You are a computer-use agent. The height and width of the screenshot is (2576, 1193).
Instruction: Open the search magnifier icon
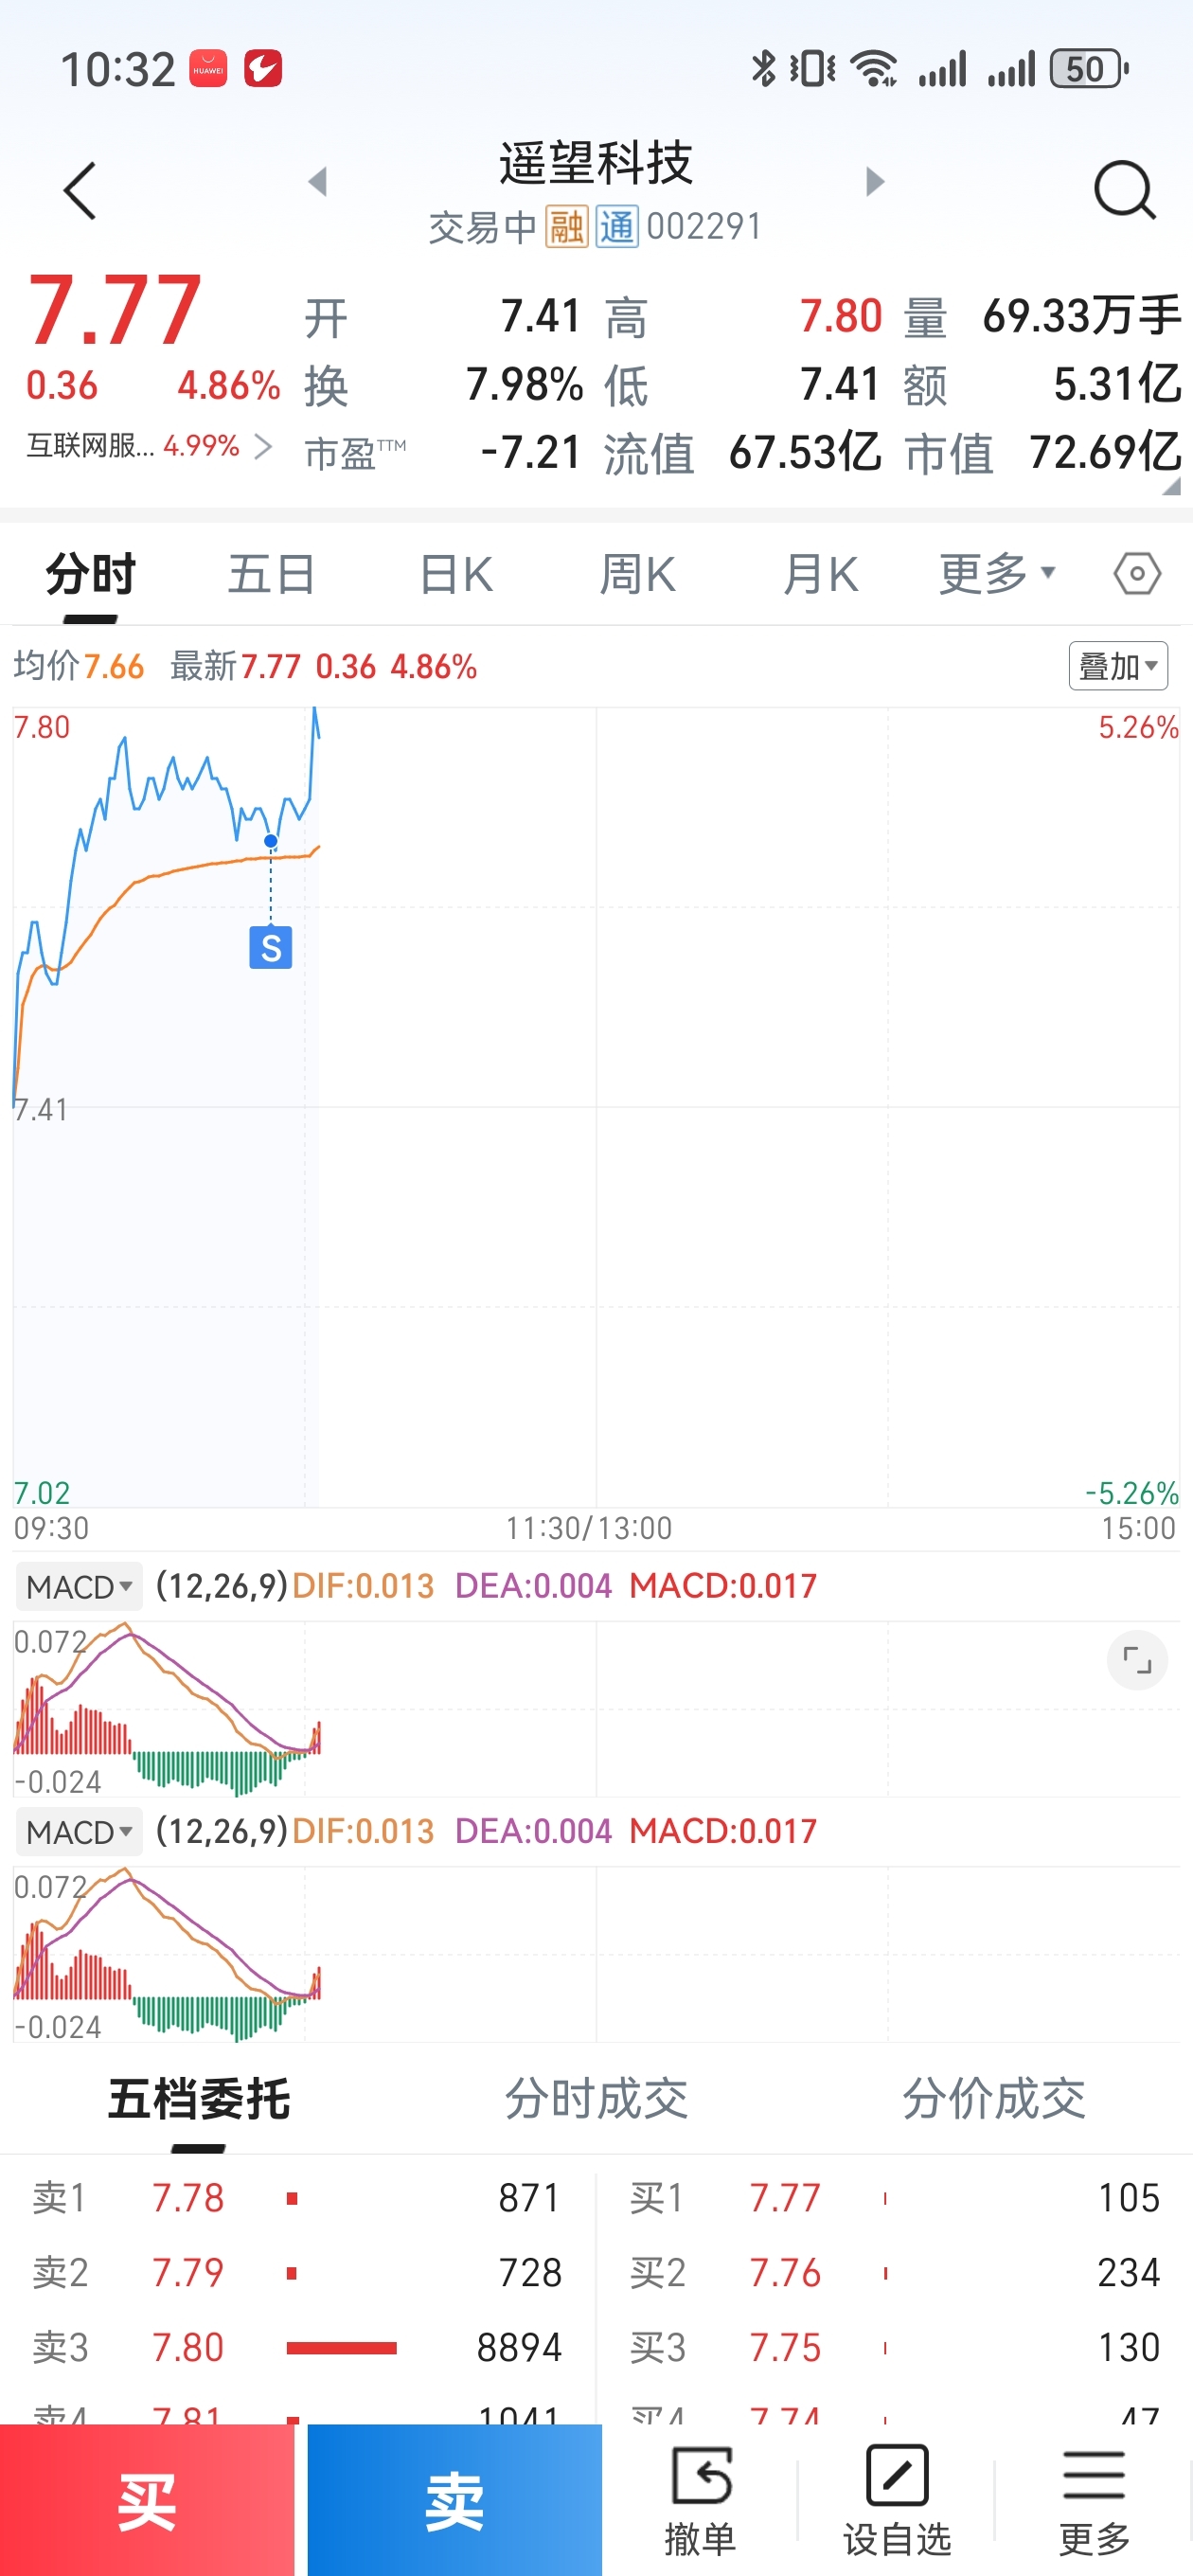(1124, 189)
